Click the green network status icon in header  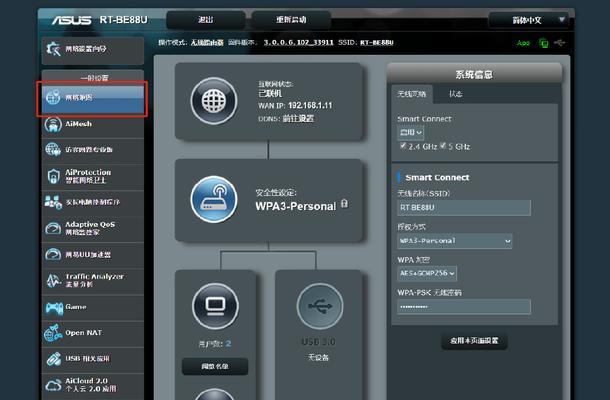pos(543,43)
